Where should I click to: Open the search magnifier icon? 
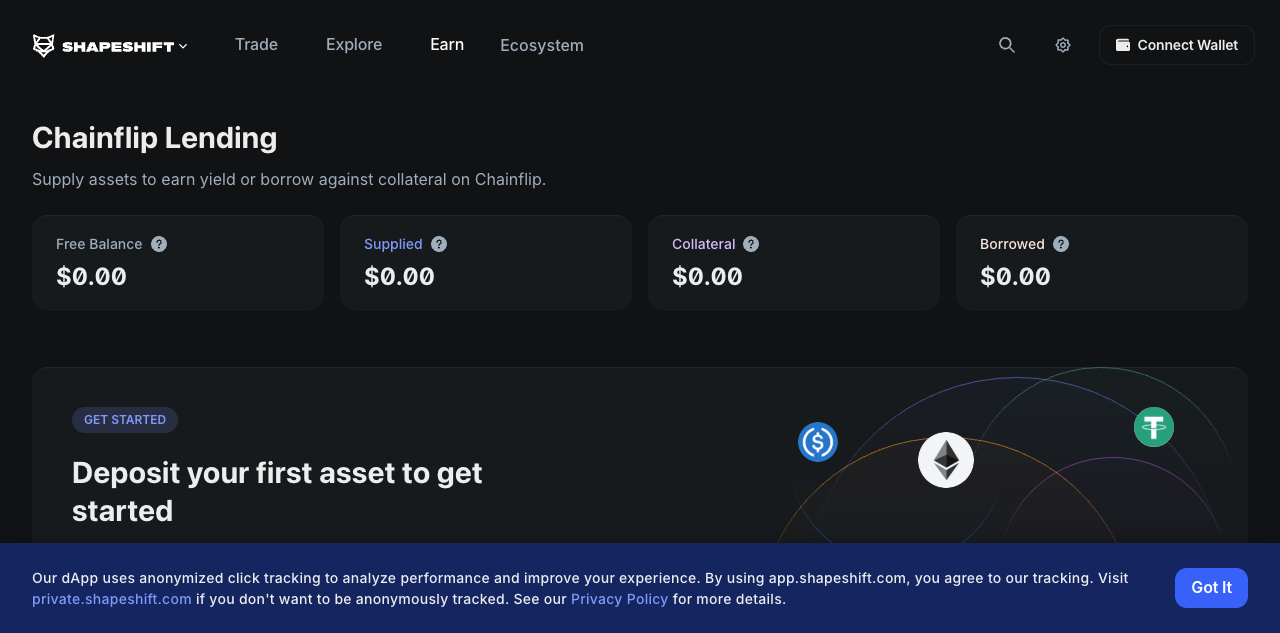1007,45
